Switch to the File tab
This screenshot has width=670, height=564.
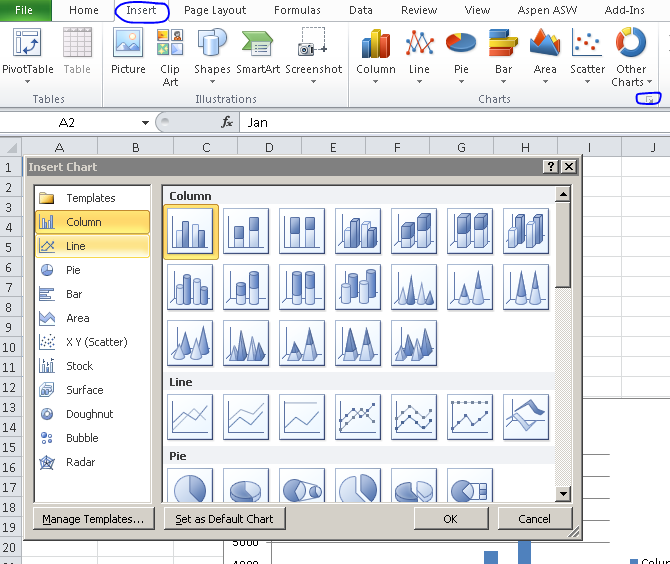25,10
